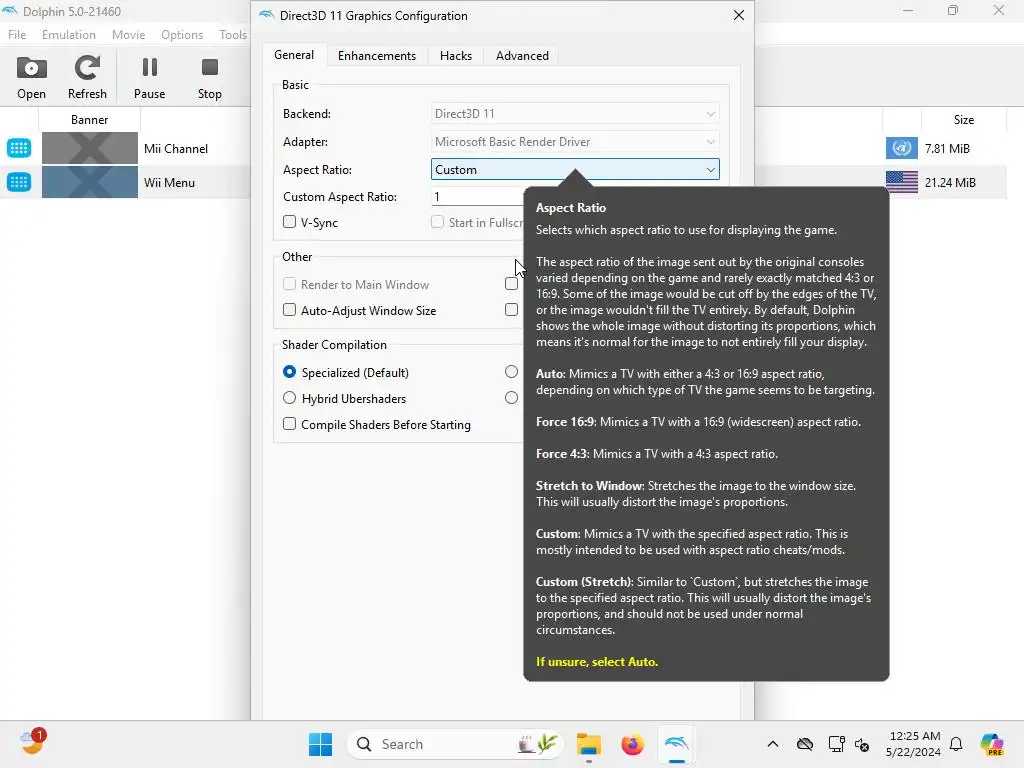The width and height of the screenshot is (1024, 768).
Task: Click the Dolphin logo in the dialog title bar
Action: pos(266,15)
